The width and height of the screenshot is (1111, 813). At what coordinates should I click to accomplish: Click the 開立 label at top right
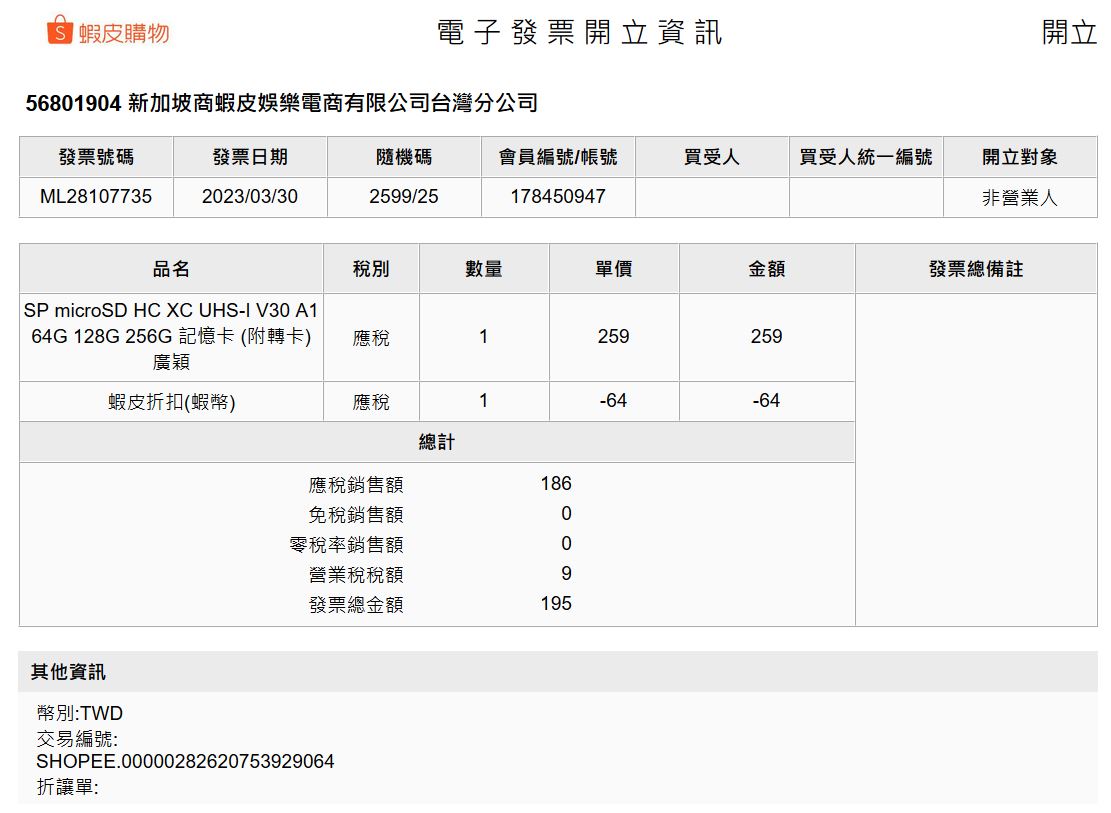1069,32
